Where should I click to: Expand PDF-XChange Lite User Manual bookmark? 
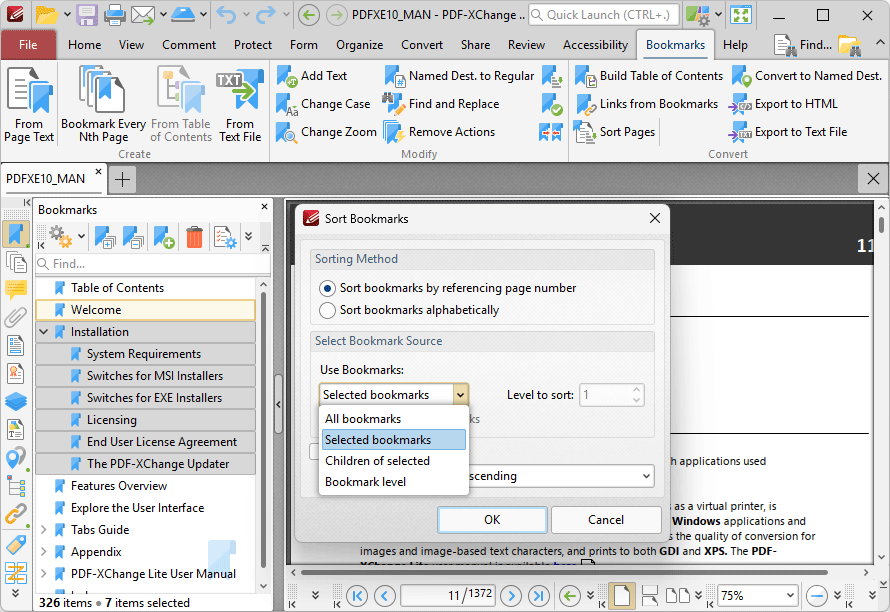pos(44,574)
